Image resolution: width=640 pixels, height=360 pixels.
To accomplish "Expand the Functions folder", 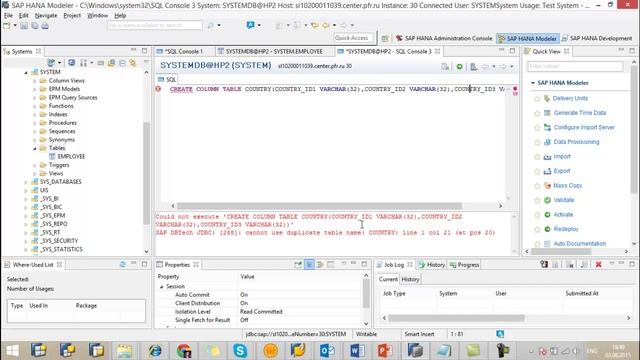I will [35, 106].
